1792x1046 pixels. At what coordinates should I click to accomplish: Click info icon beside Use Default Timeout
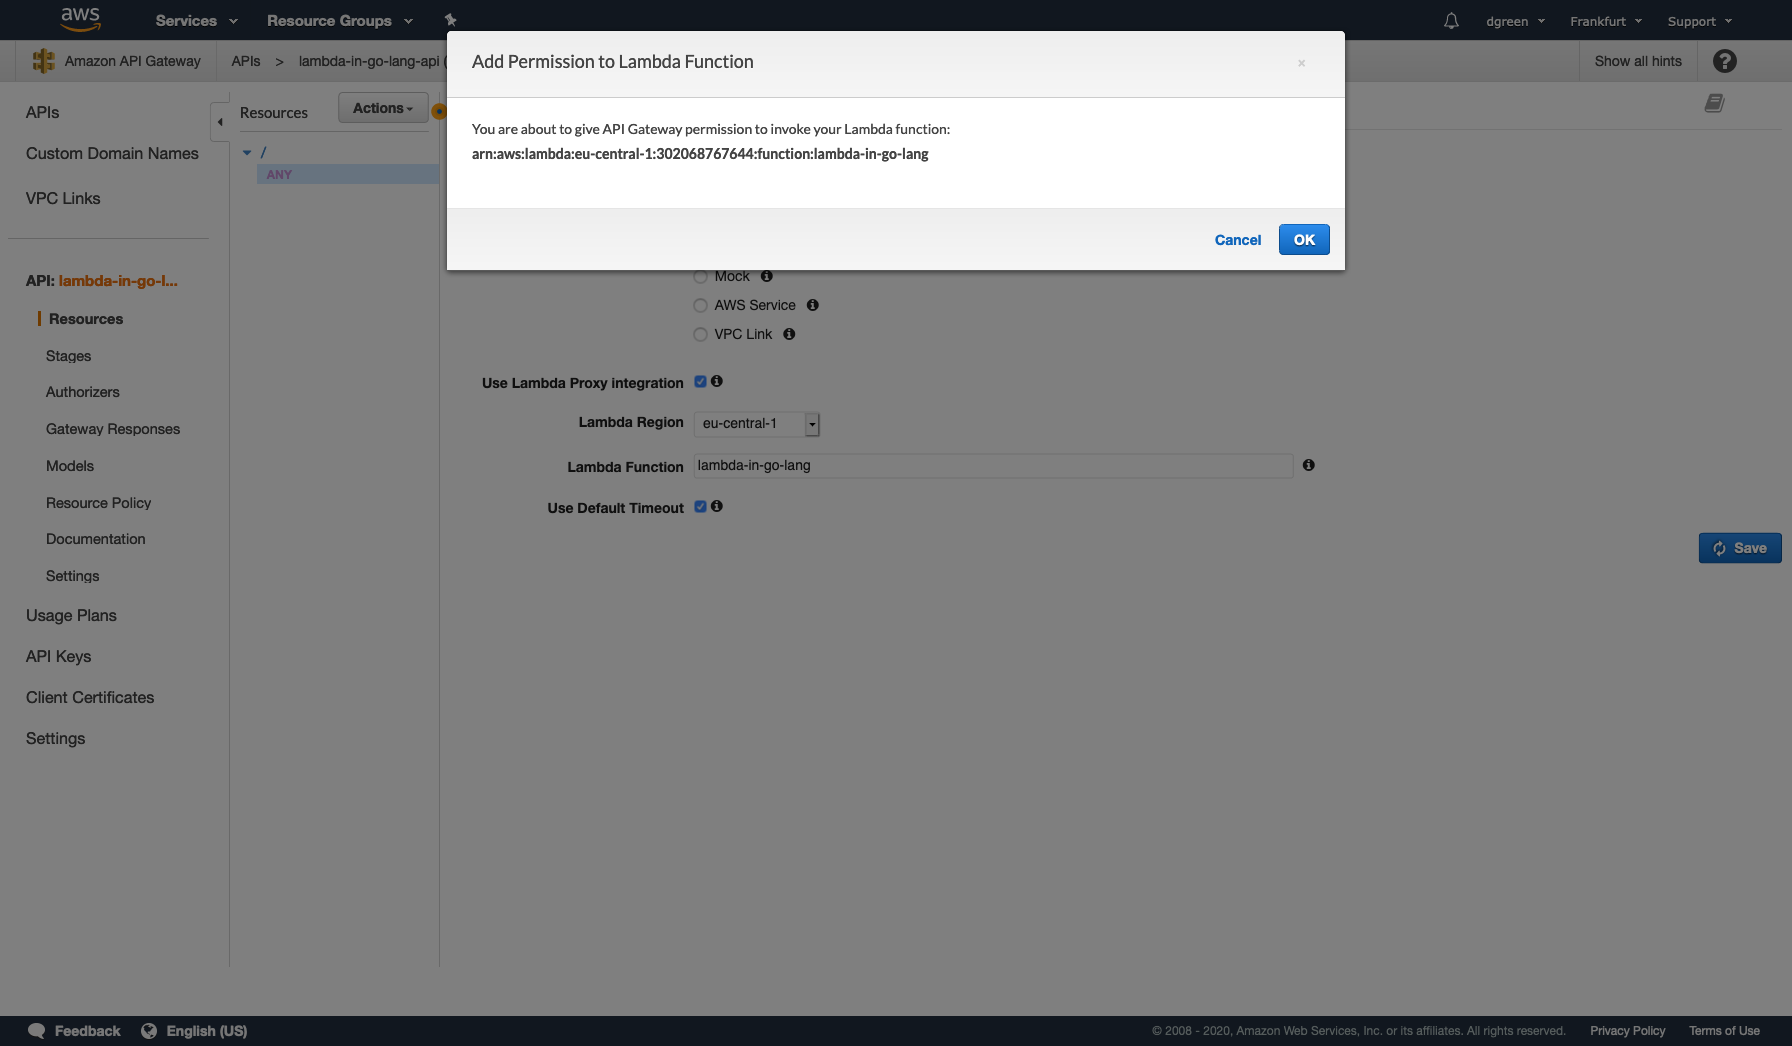pyautogui.click(x=717, y=506)
